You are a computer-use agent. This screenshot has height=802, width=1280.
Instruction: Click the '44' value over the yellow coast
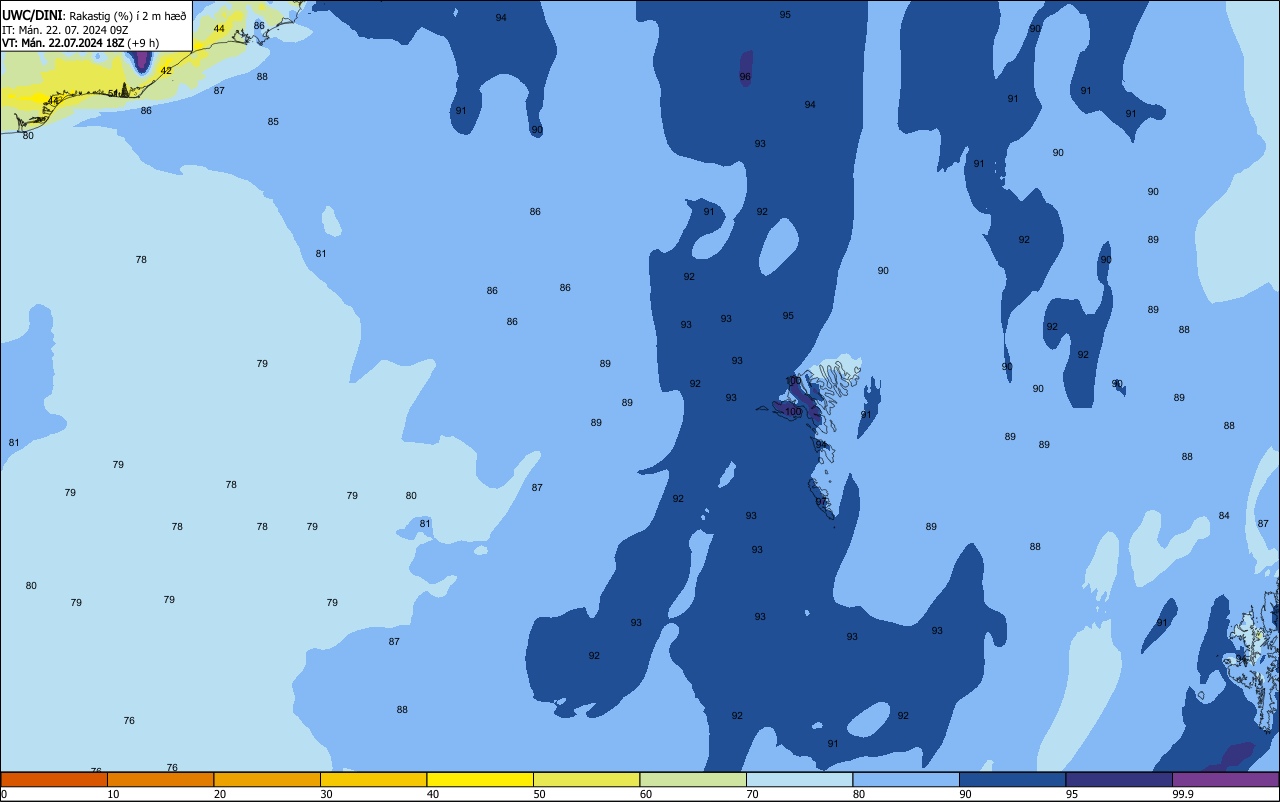219,29
